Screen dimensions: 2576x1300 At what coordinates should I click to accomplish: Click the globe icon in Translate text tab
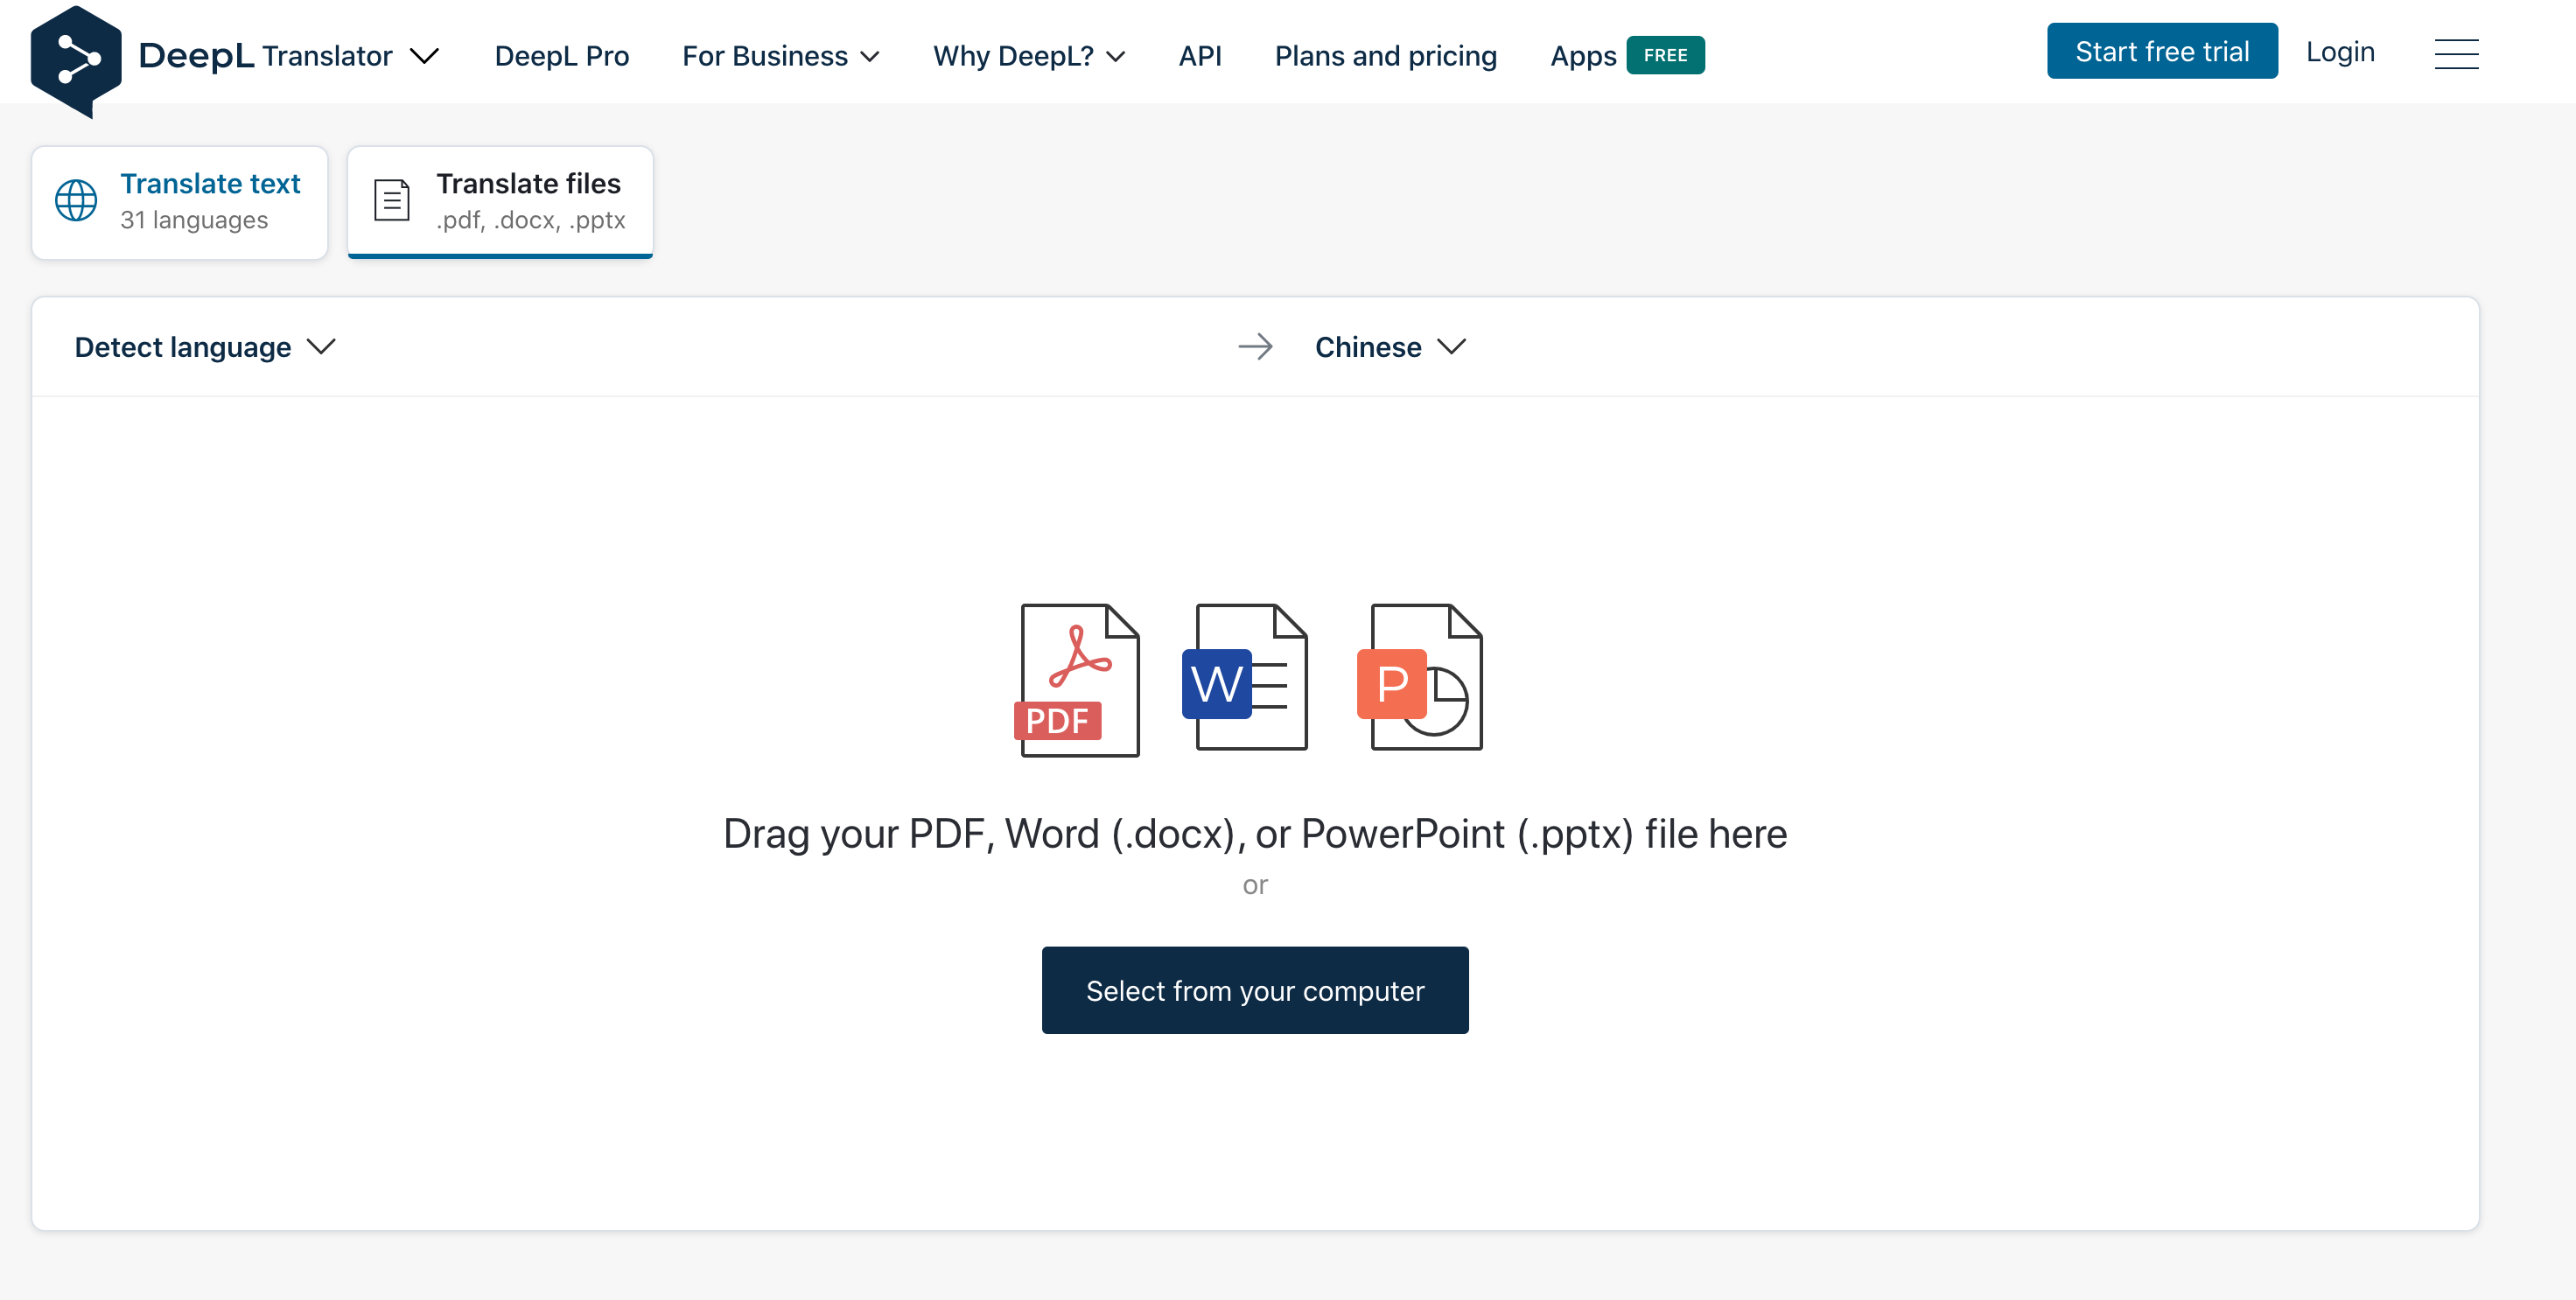click(x=76, y=201)
